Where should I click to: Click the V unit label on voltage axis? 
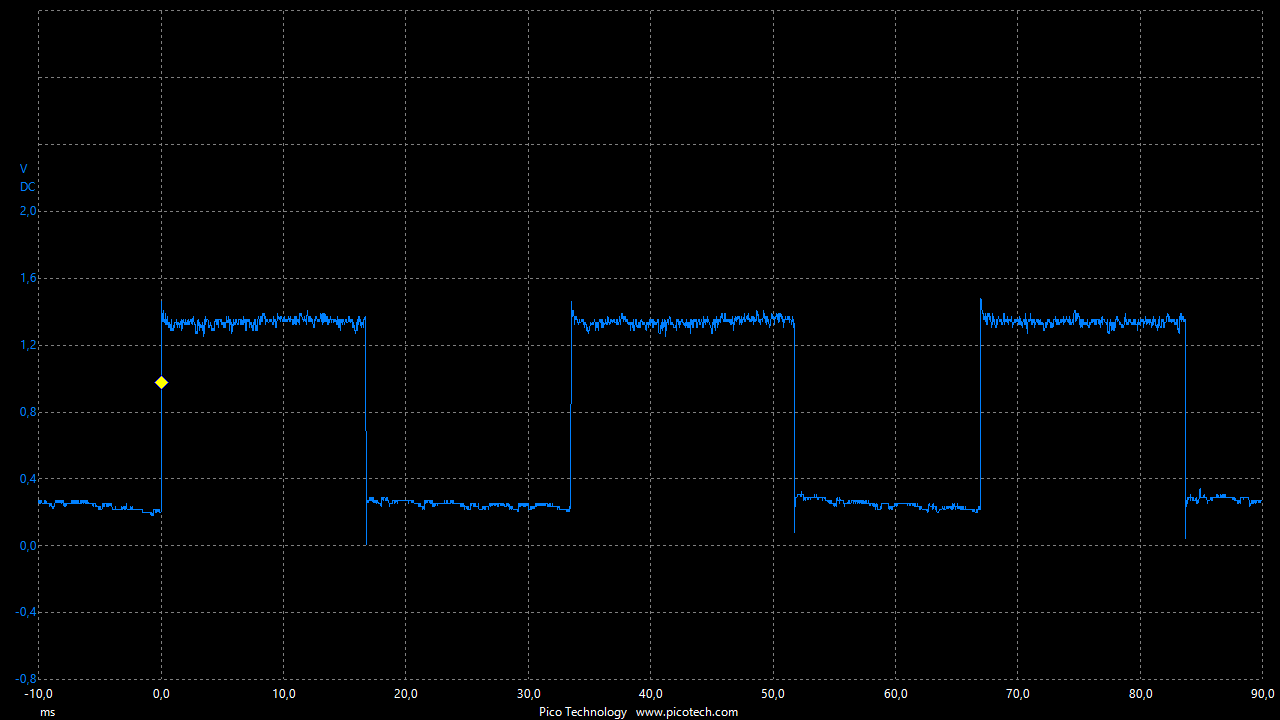pyautogui.click(x=24, y=169)
